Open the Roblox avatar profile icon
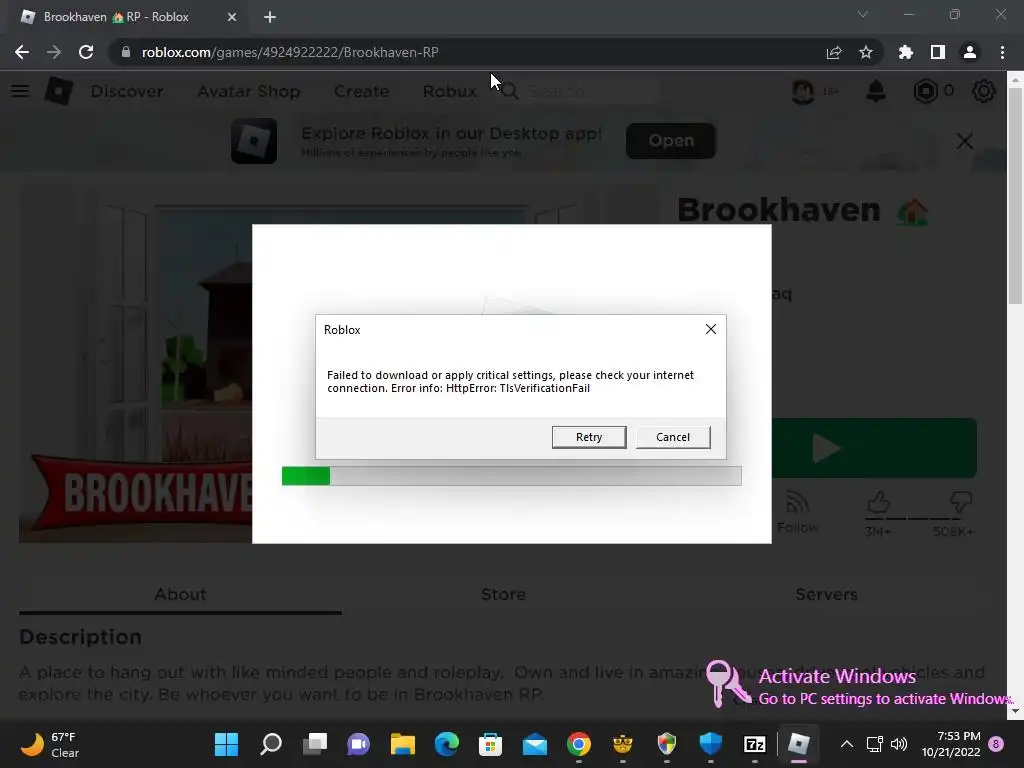Screen dimensions: 1024x768 [x=803, y=91]
